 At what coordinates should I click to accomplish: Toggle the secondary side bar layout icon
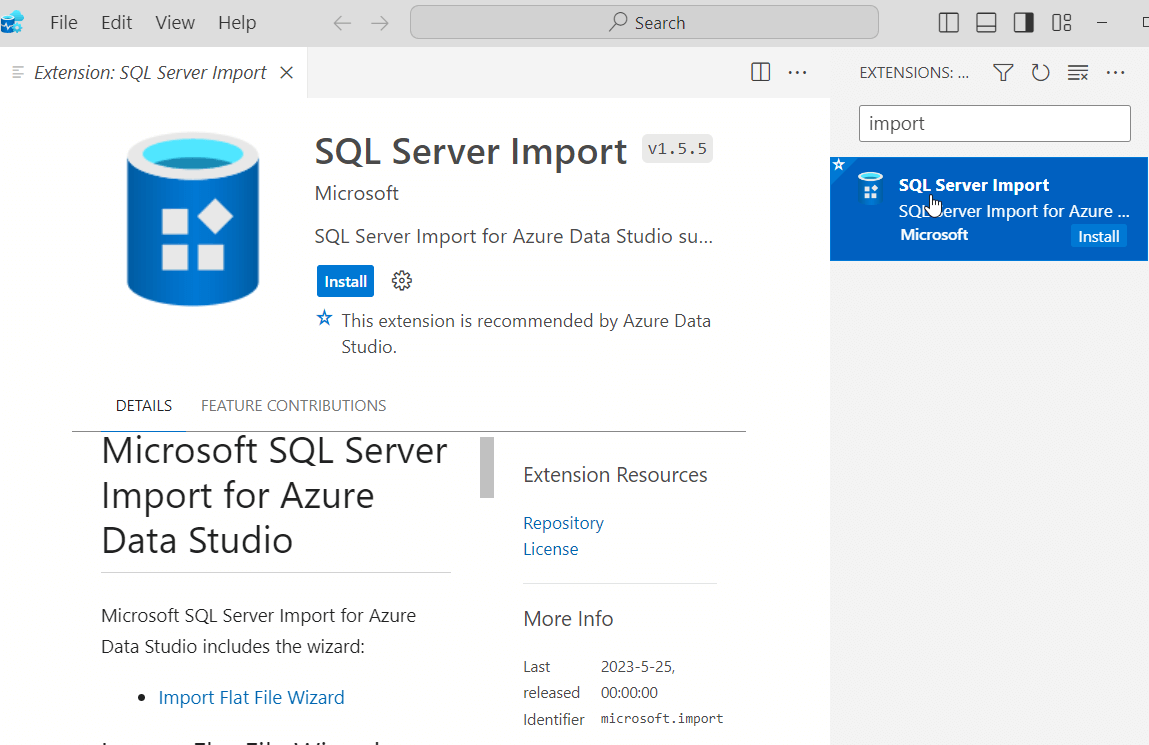pyautogui.click(x=1023, y=22)
